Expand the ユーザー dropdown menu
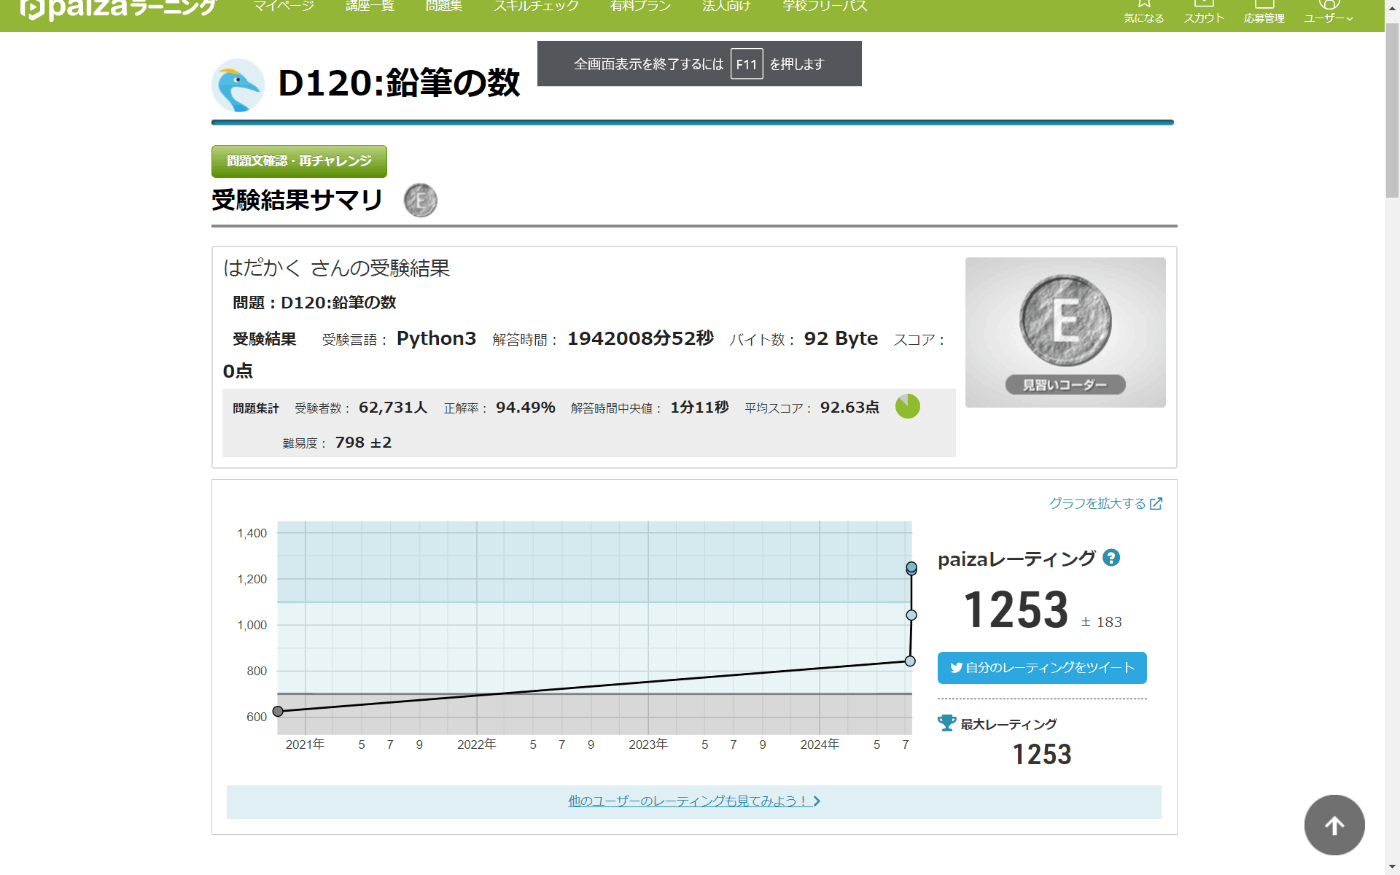 pyautogui.click(x=1329, y=12)
